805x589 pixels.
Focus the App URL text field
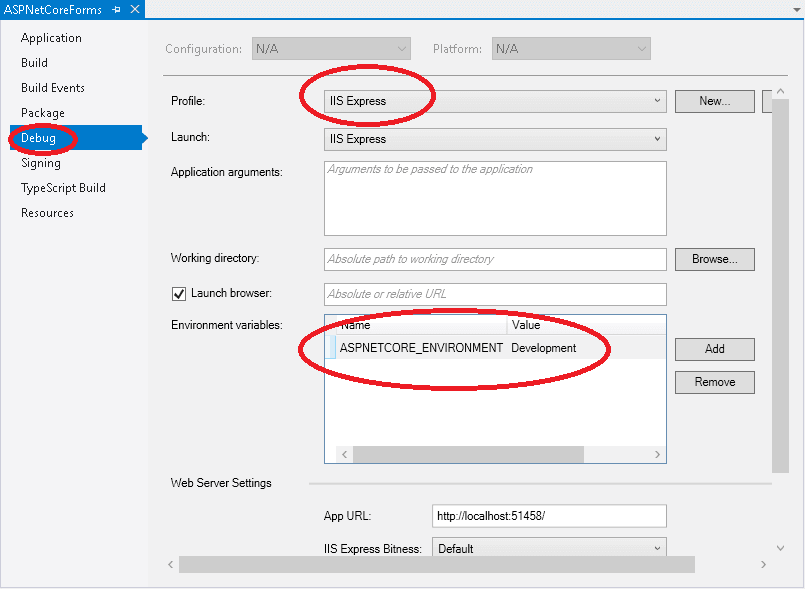click(x=548, y=516)
